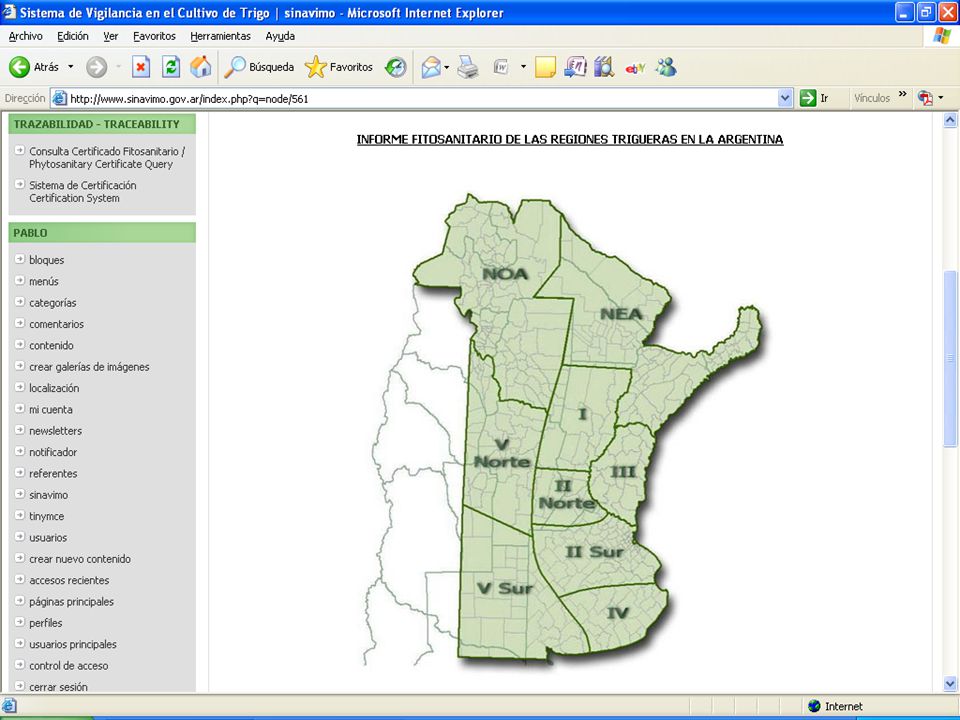Open the menús sidebar link
The width and height of the screenshot is (960, 720).
pos(44,281)
